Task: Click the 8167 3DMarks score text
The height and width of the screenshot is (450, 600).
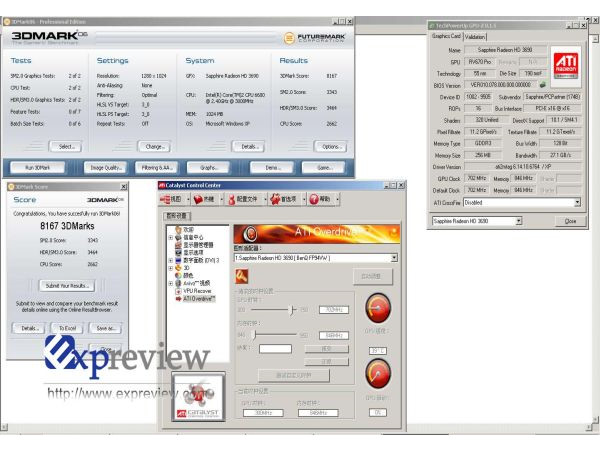Action: tap(67, 226)
